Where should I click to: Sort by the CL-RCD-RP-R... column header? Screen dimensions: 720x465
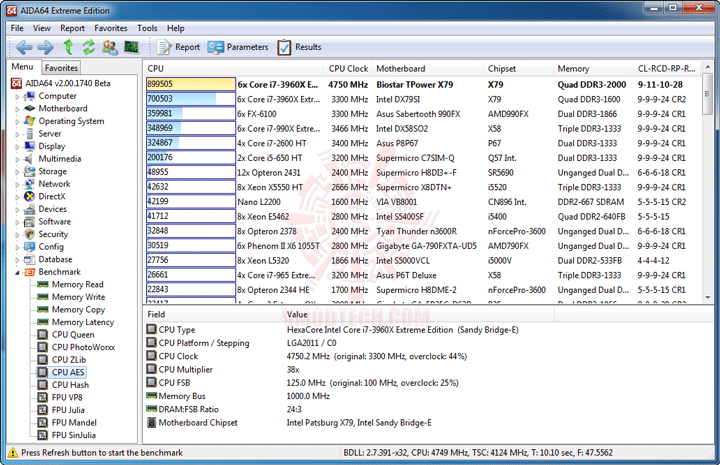click(667, 68)
